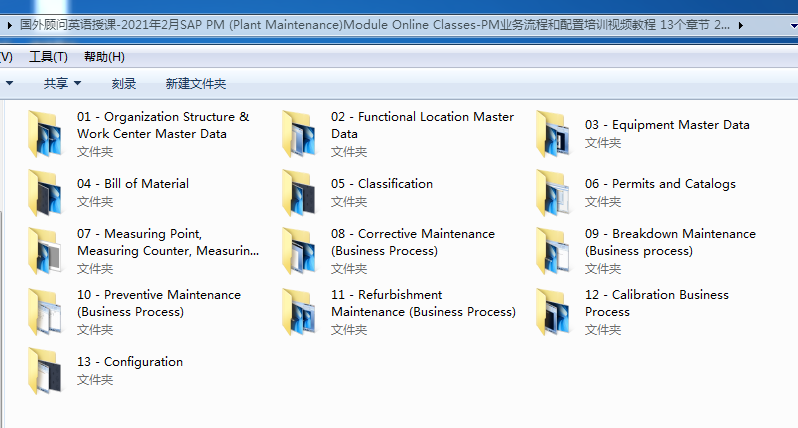This screenshot has height=428, width=798.
Task: Select the '05 - Classification' name
Action: coord(382,184)
